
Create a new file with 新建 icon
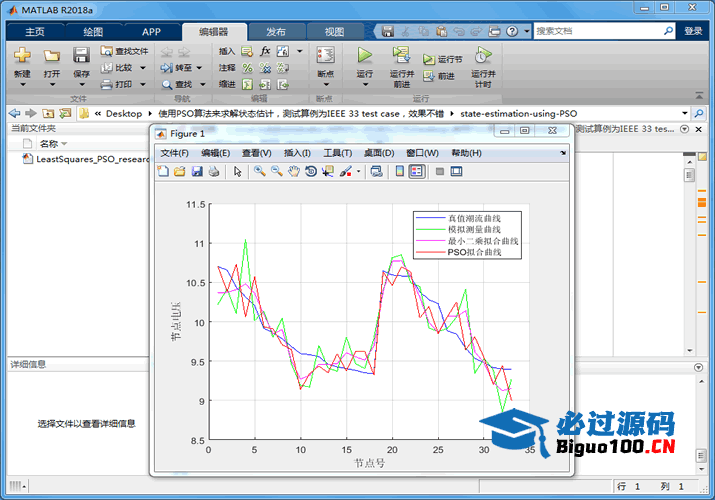(x=22, y=55)
